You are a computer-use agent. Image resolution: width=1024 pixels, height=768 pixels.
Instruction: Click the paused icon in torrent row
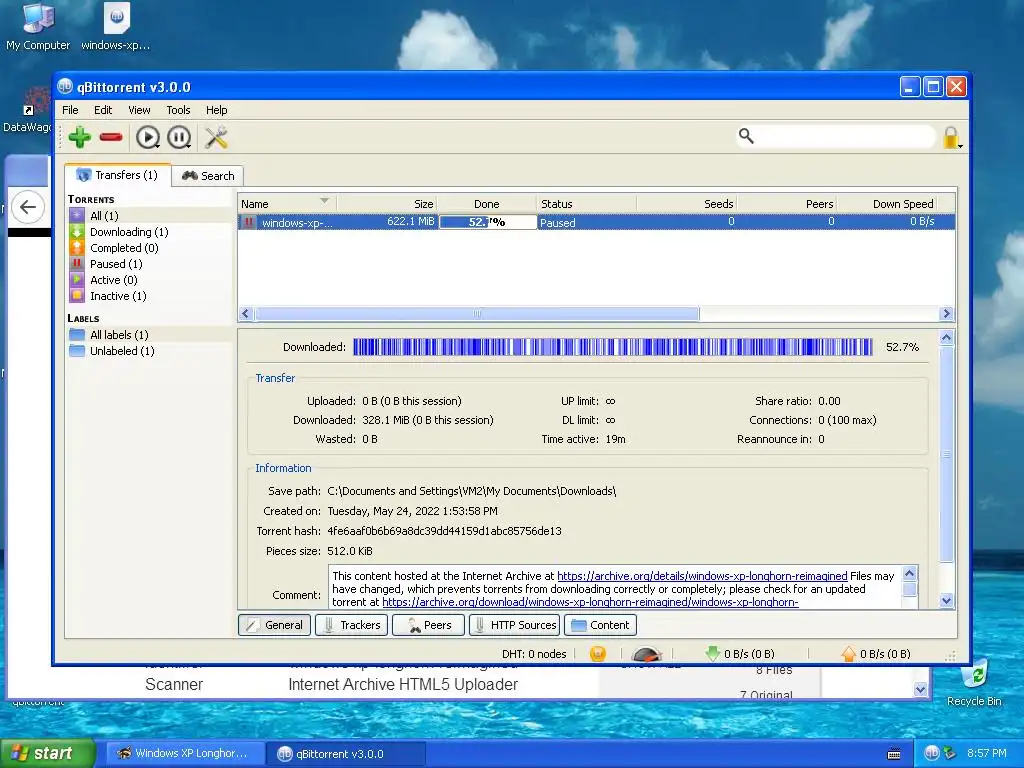point(248,222)
